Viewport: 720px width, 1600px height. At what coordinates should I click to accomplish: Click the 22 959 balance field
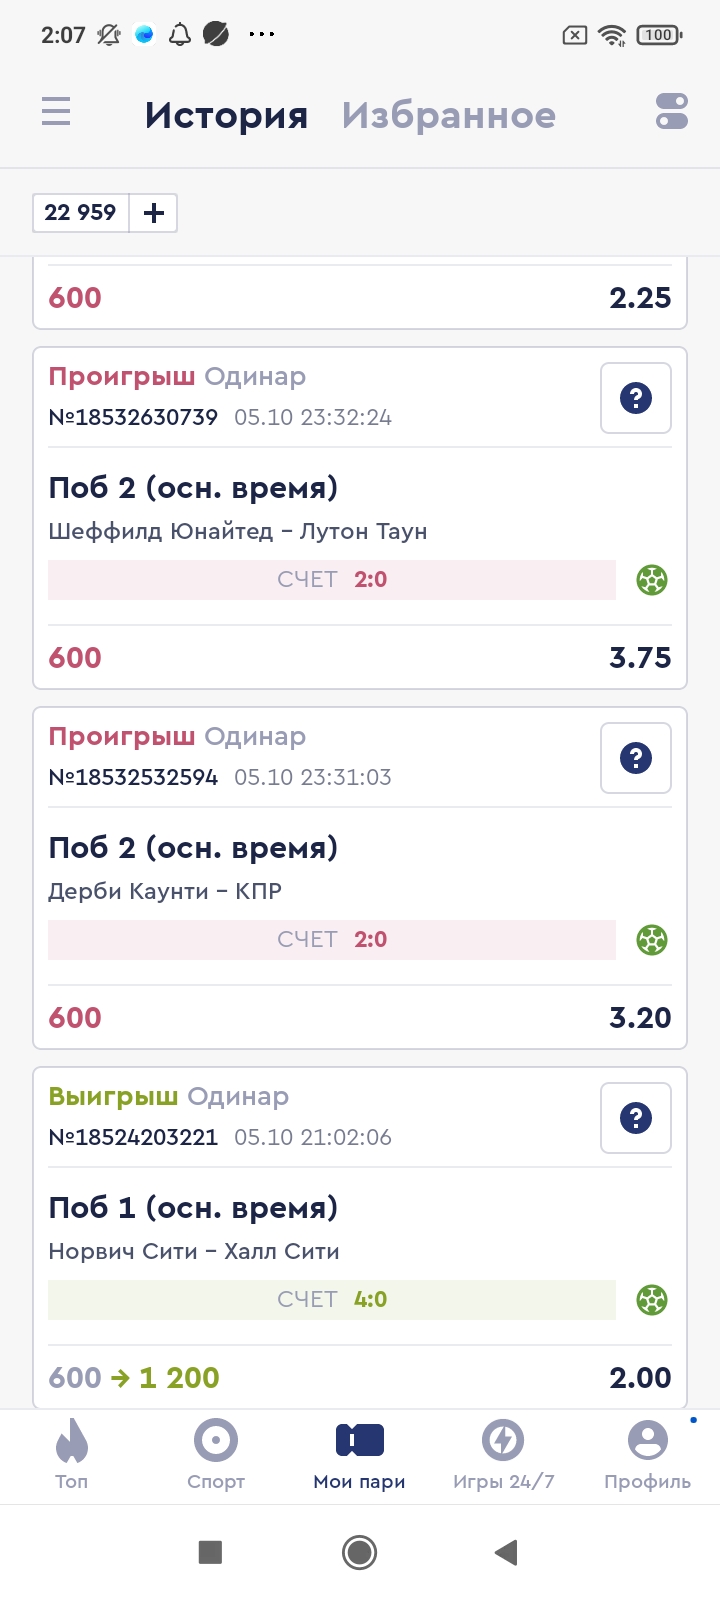coord(81,213)
